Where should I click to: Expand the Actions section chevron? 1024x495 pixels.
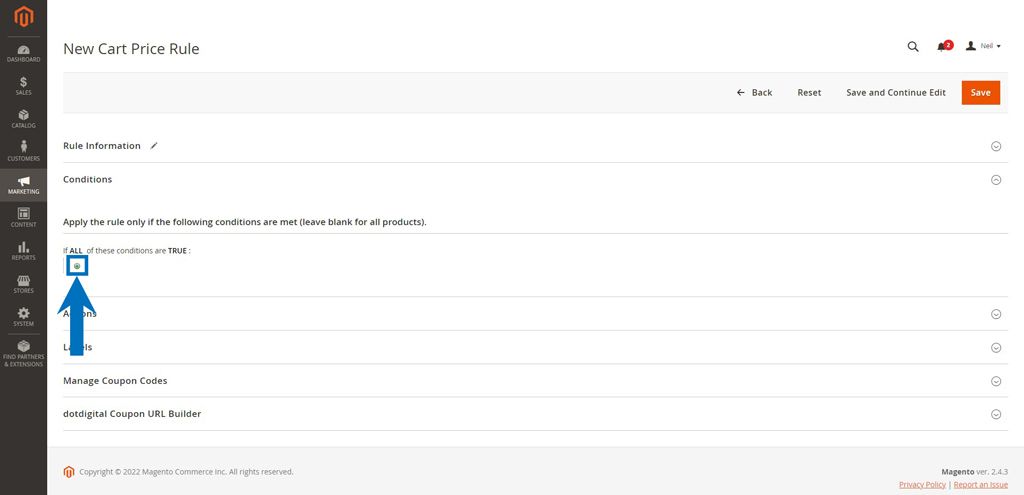click(996, 314)
